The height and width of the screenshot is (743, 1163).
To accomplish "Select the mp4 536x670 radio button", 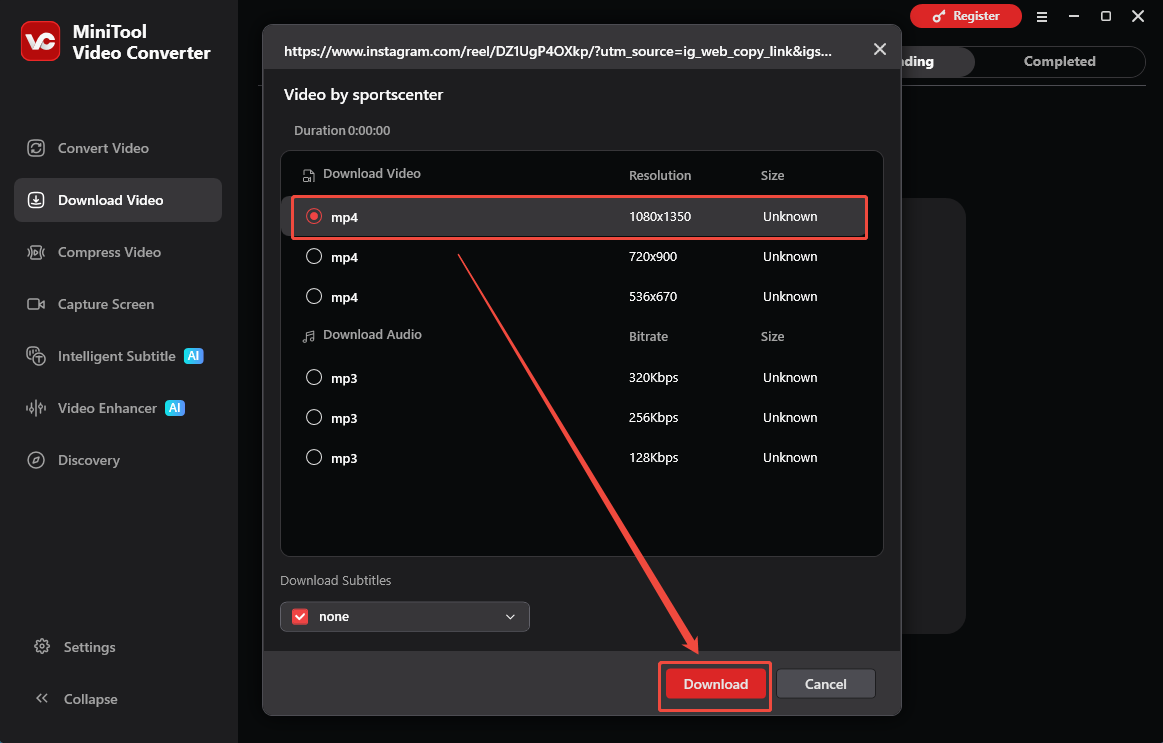I will [314, 297].
